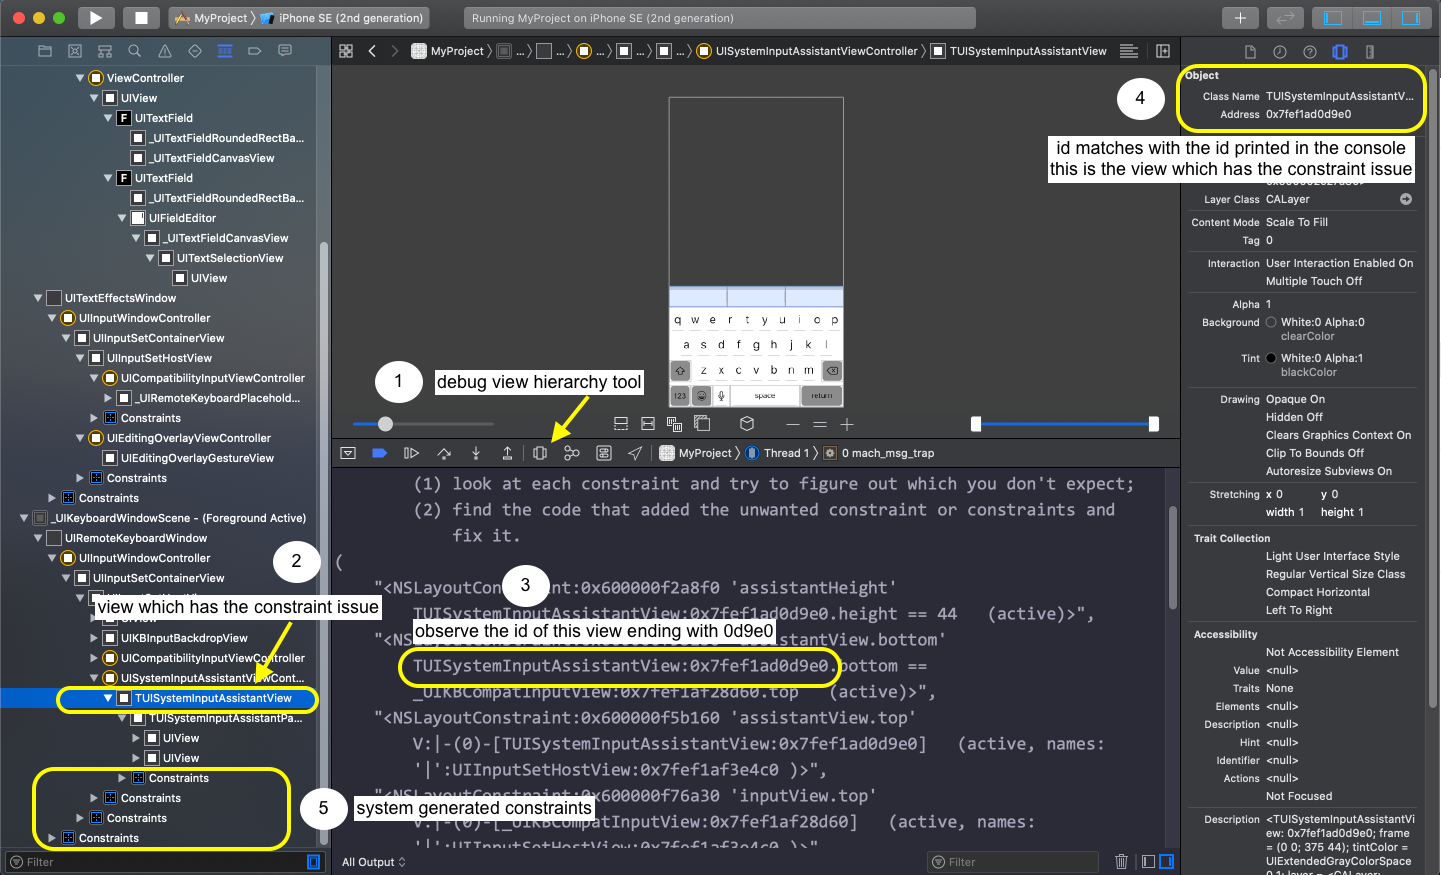Open the Symbol navigator icon
This screenshot has height=875, width=1441.
[104, 51]
